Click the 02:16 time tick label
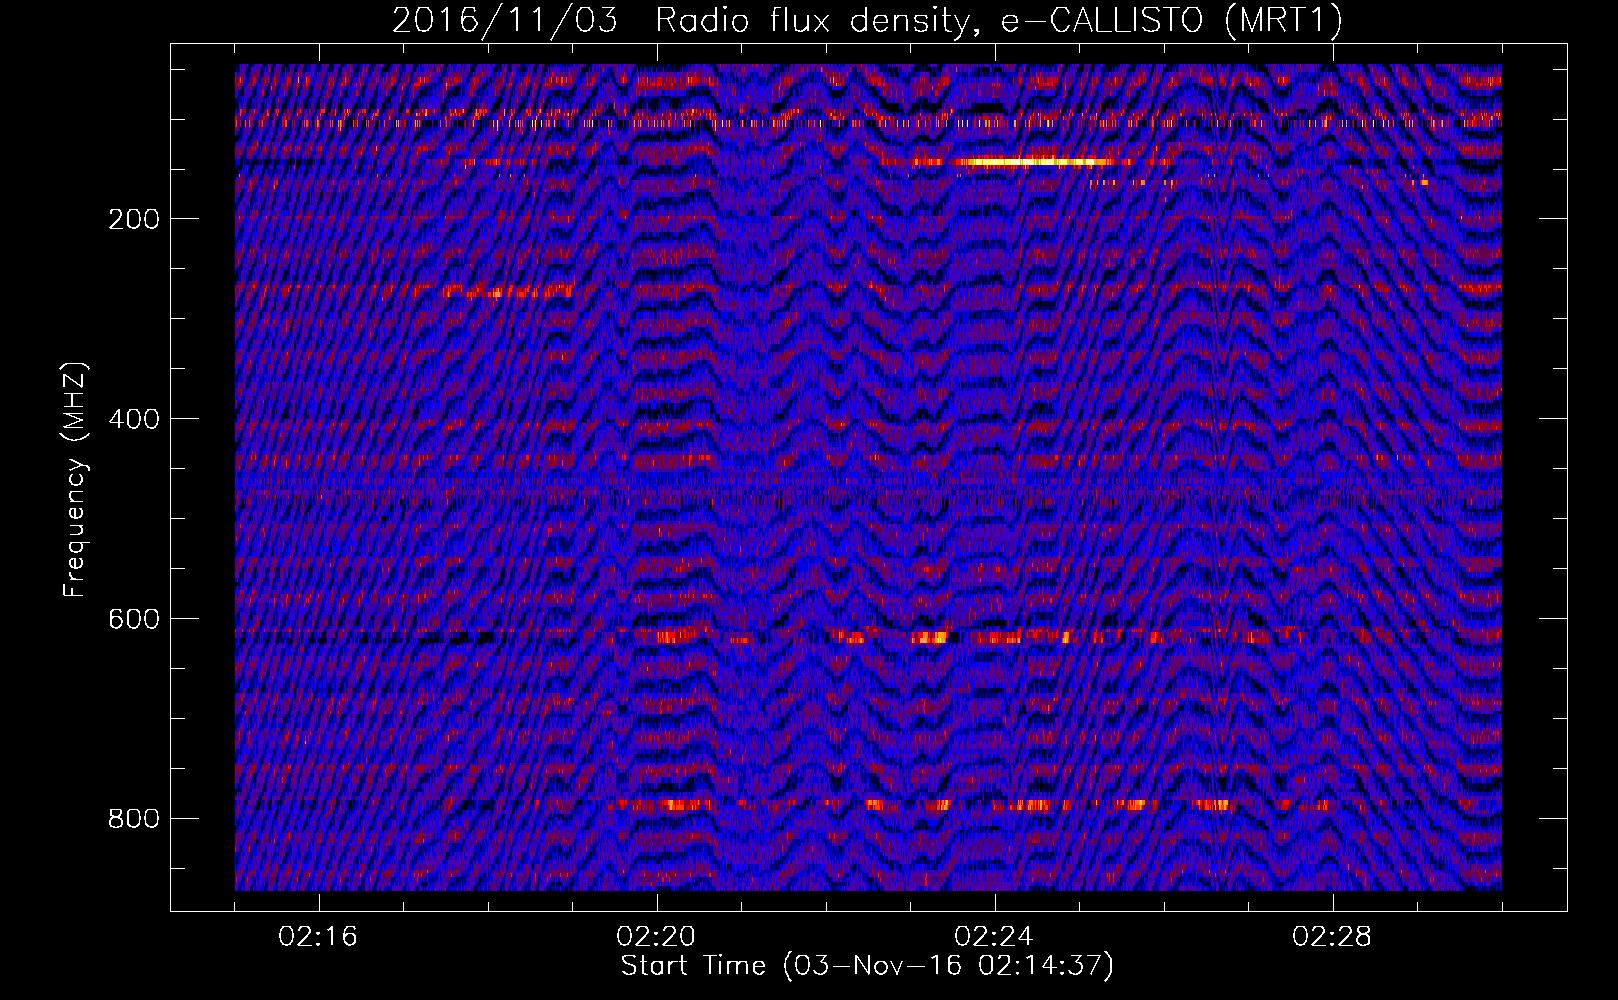The width and height of the screenshot is (1618, 1000). [318, 937]
